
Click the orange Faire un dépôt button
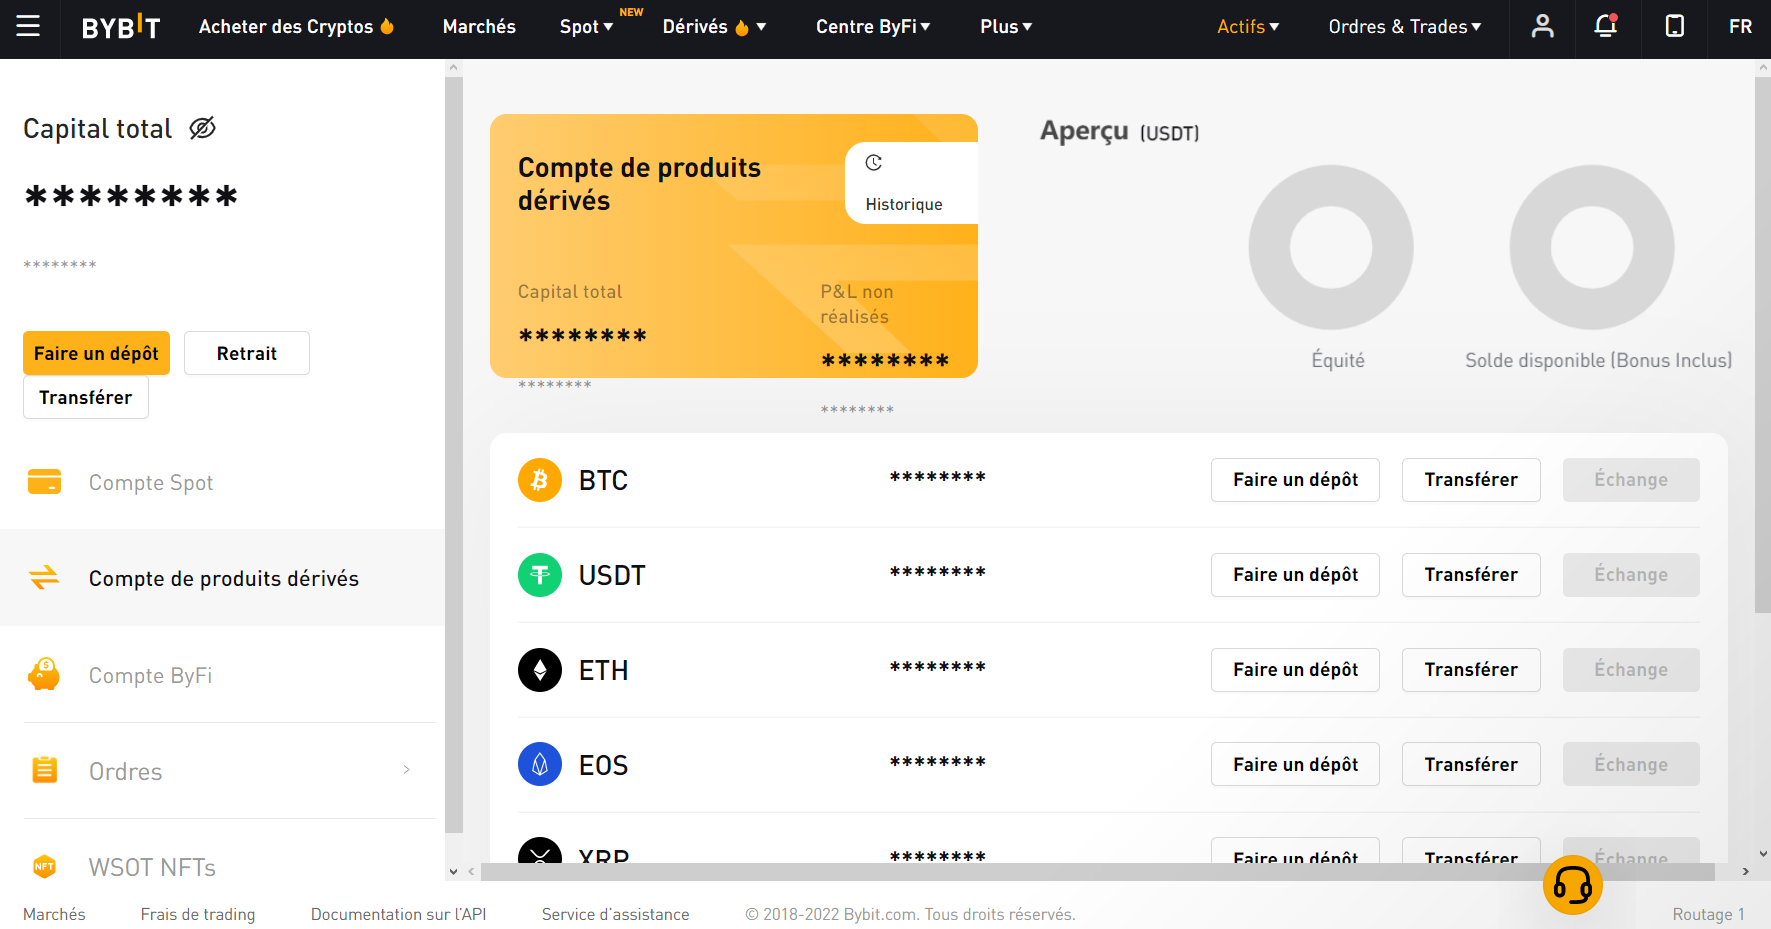96,353
